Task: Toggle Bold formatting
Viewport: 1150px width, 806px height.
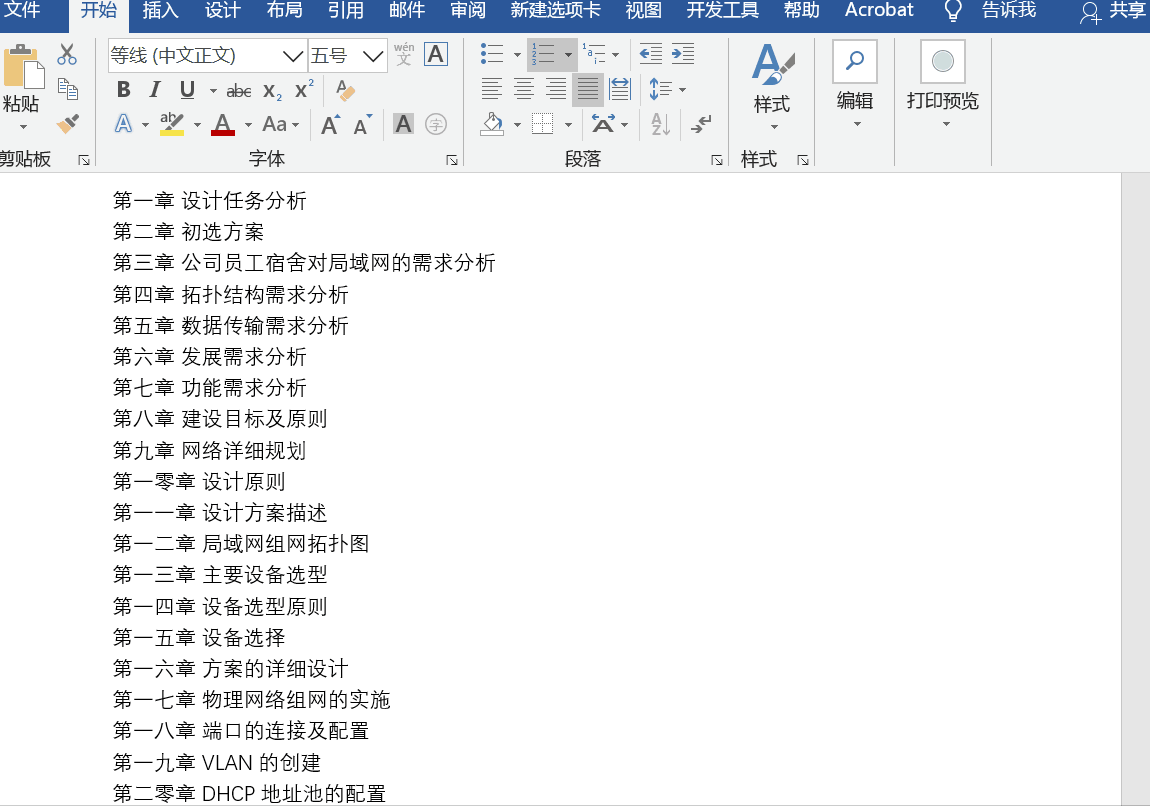Action: tap(123, 89)
